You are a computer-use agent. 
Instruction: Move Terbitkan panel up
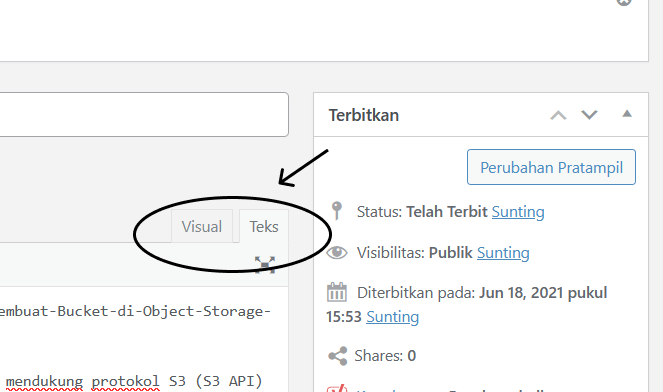click(558, 115)
